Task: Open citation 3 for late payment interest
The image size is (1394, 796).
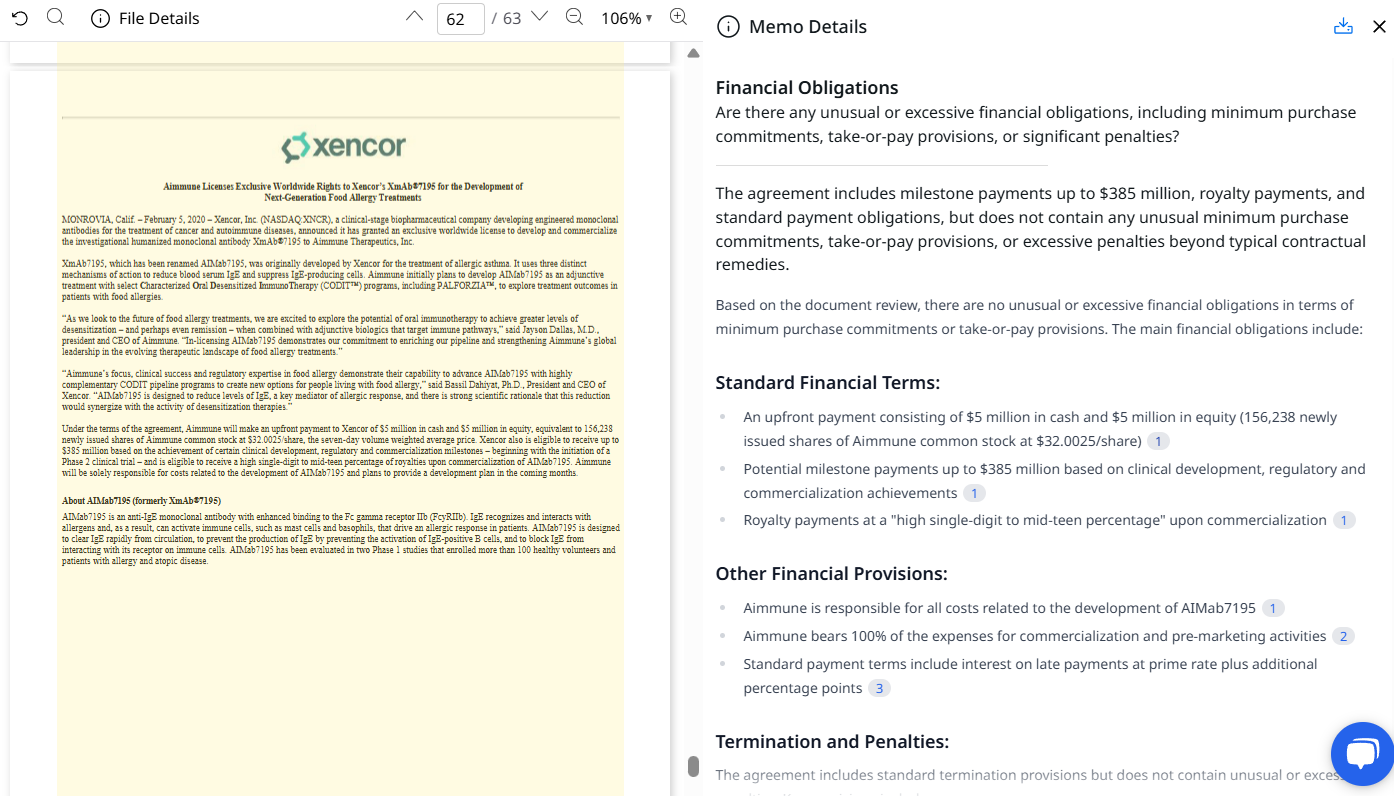Action: click(x=879, y=688)
